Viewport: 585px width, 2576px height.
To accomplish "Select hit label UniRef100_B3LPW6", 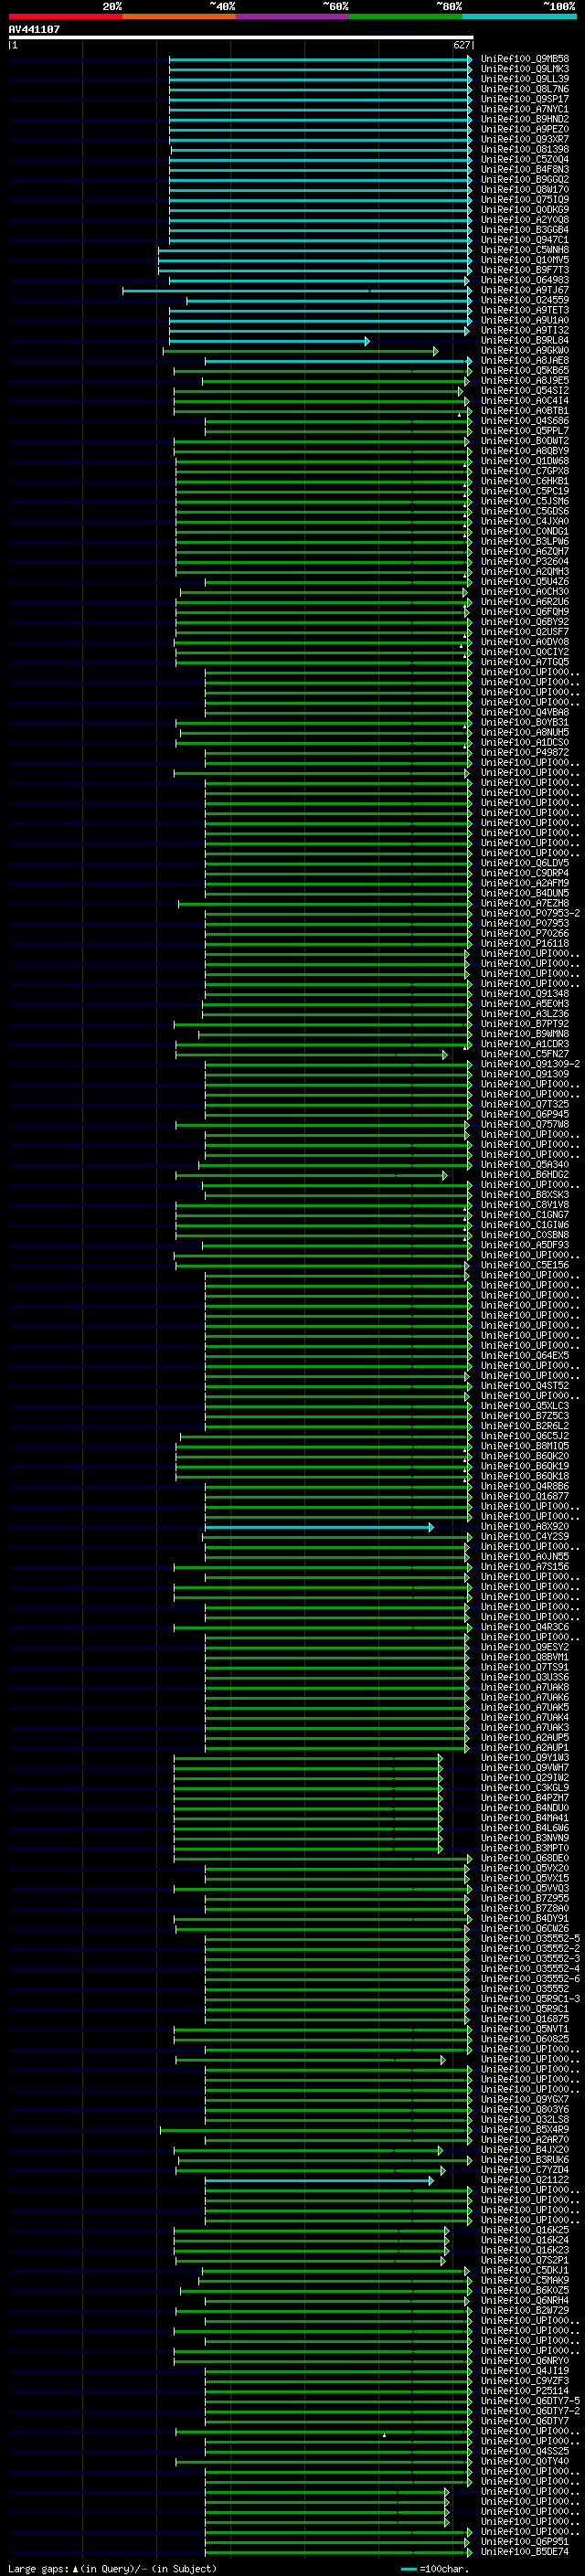I will point(524,542).
